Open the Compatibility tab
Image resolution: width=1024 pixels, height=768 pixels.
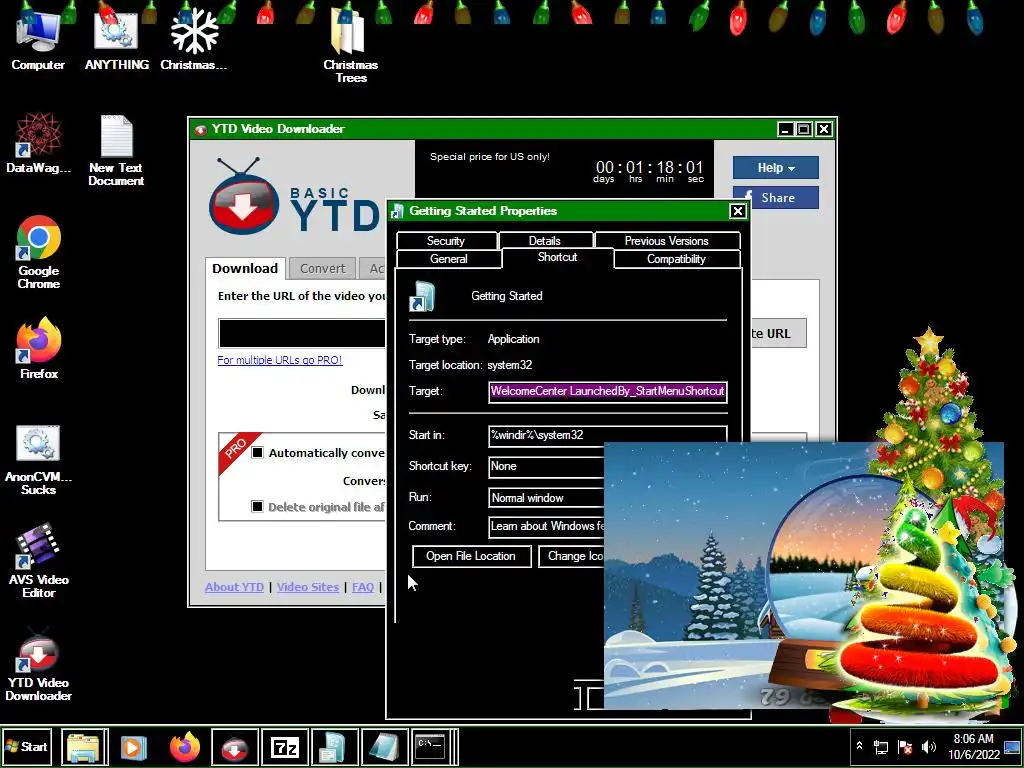677,259
